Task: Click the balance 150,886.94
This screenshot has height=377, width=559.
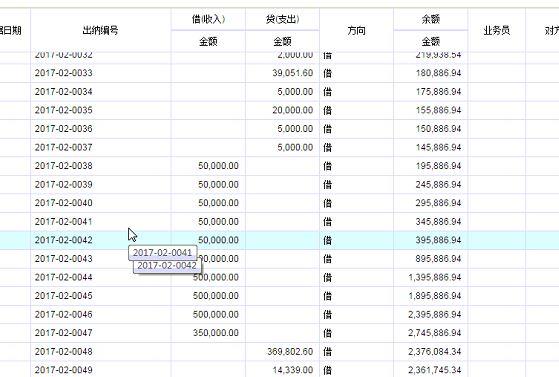Action: [x=439, y=129]
